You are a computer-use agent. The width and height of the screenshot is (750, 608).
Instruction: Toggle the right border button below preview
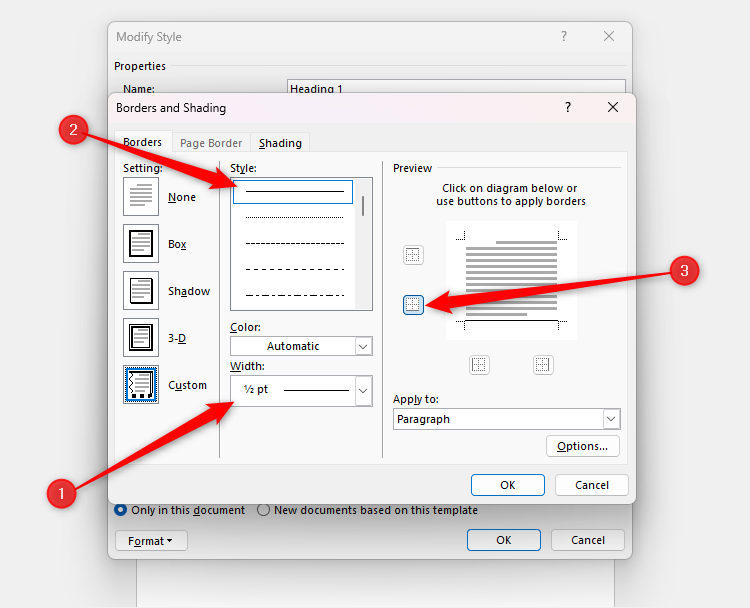[x=543, y=365]
